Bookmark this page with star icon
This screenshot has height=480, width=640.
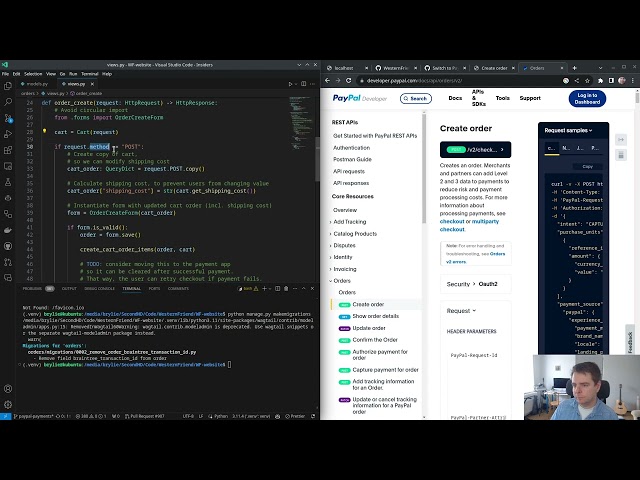587,81
